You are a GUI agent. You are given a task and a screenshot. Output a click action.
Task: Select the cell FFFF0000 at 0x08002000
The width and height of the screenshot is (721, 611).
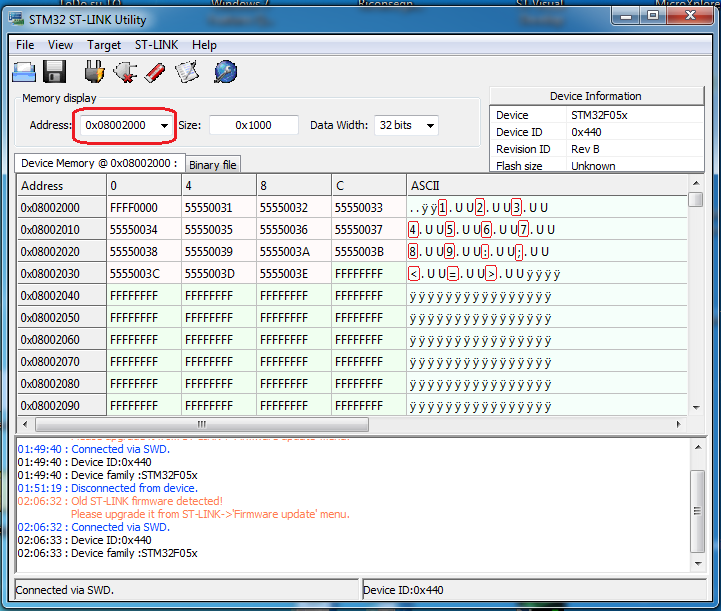coord(144,208)
